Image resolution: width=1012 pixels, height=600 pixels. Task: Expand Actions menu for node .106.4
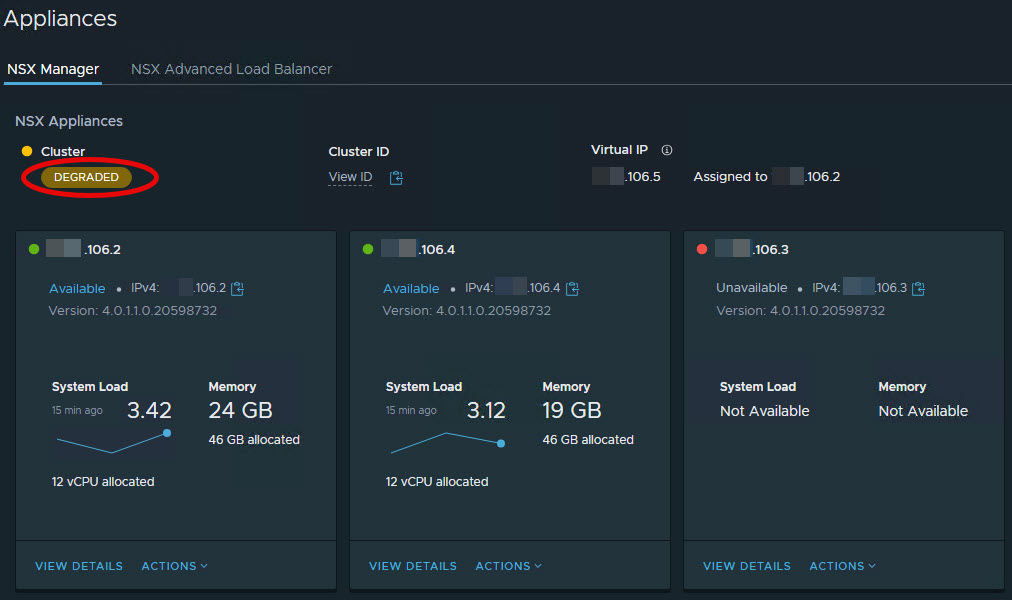(x=509, y=566)
